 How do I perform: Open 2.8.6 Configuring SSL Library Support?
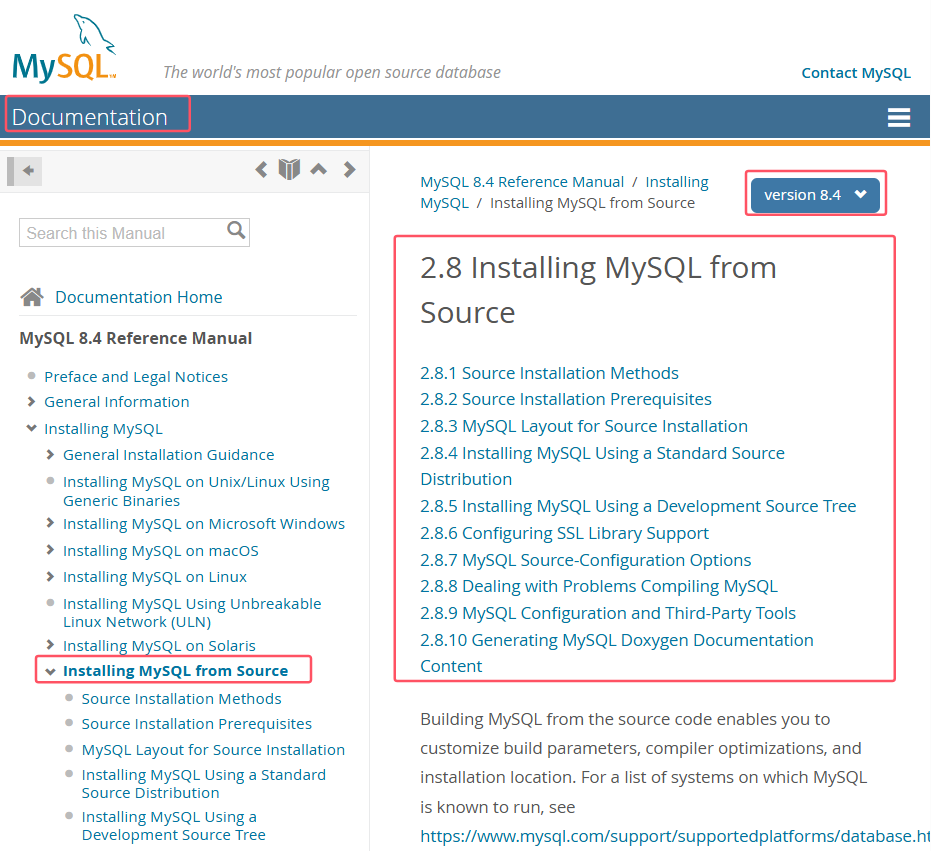[x=564, y=533]
